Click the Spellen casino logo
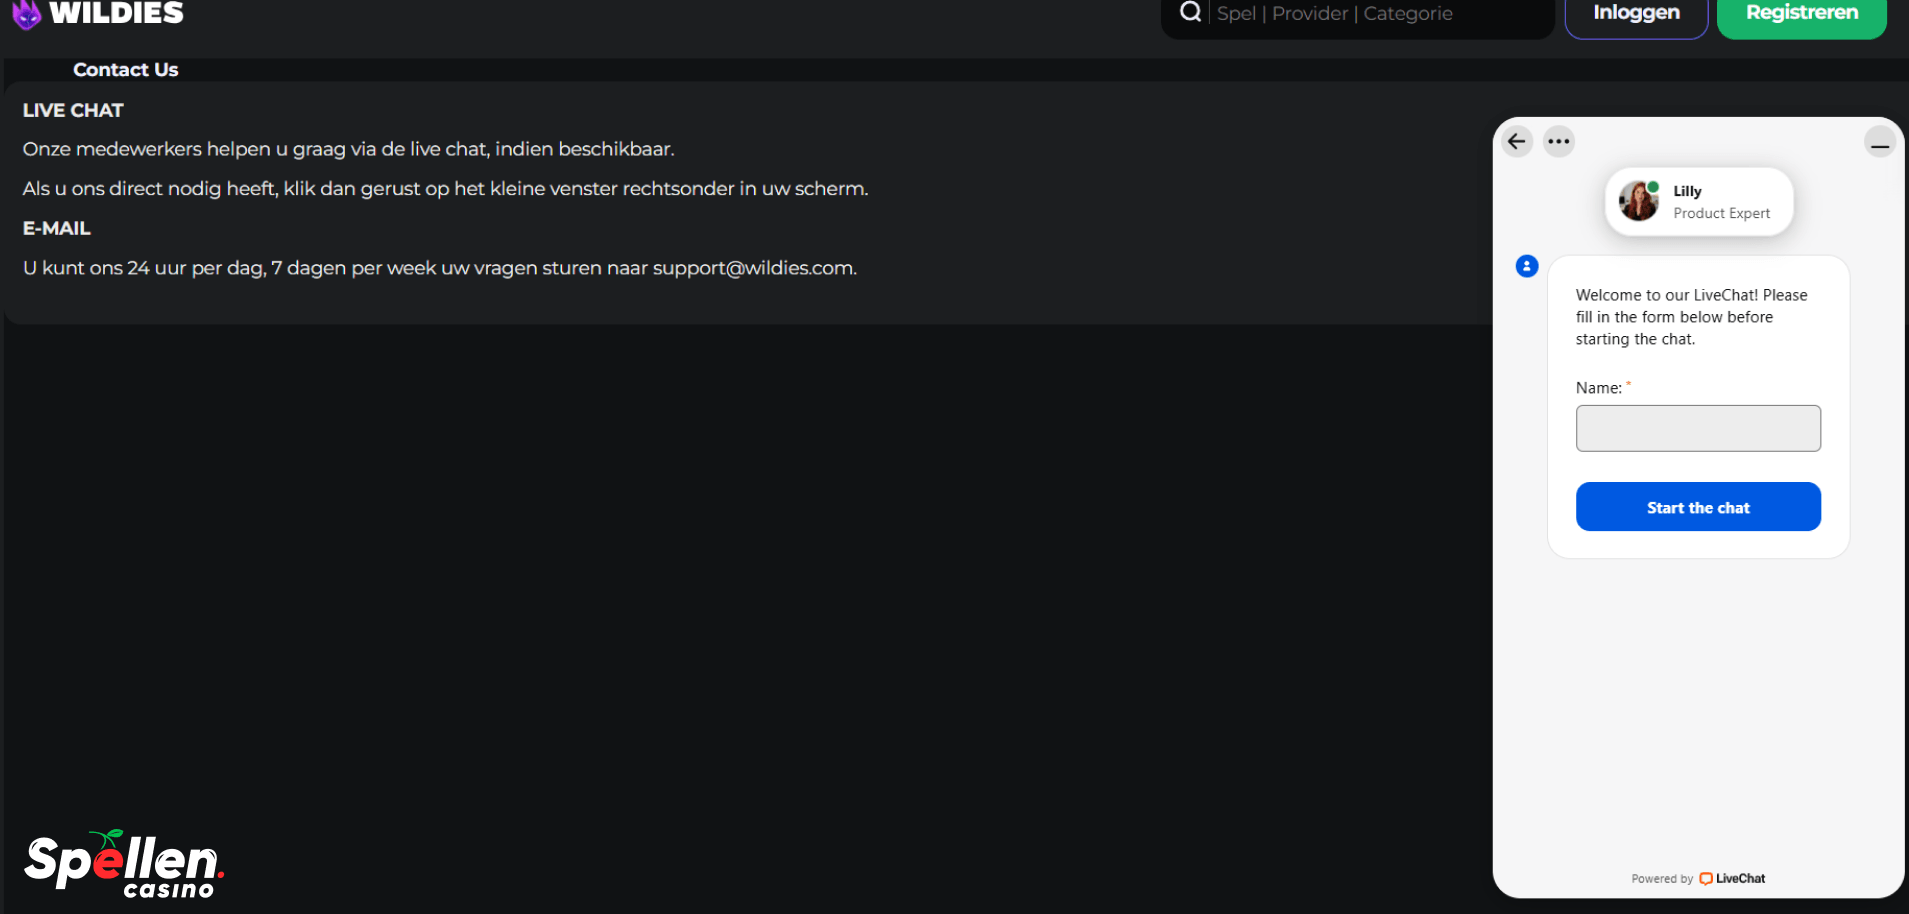 click(x=124, y=865)
